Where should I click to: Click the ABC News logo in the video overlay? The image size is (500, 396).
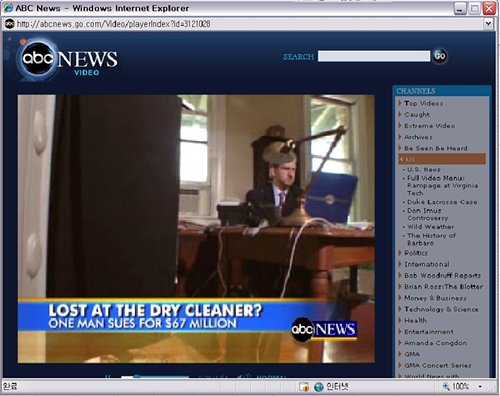(324, 329)
